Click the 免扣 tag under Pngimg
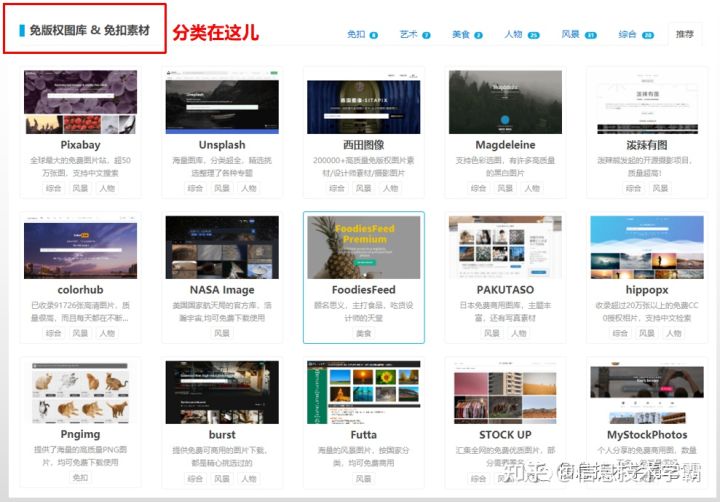 [80, 478]
